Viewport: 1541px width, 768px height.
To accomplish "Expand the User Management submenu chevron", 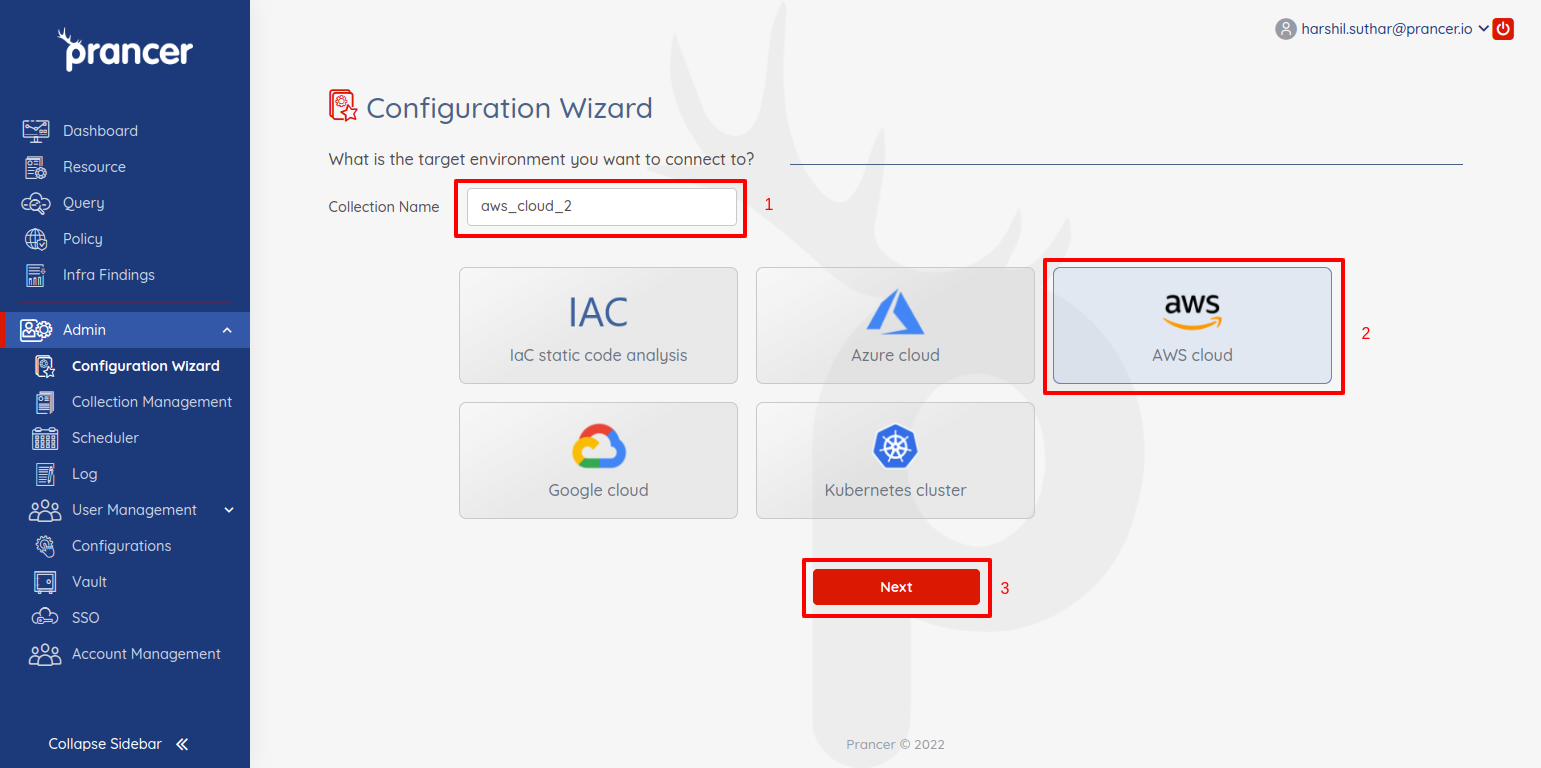I will tap(229, 510).
